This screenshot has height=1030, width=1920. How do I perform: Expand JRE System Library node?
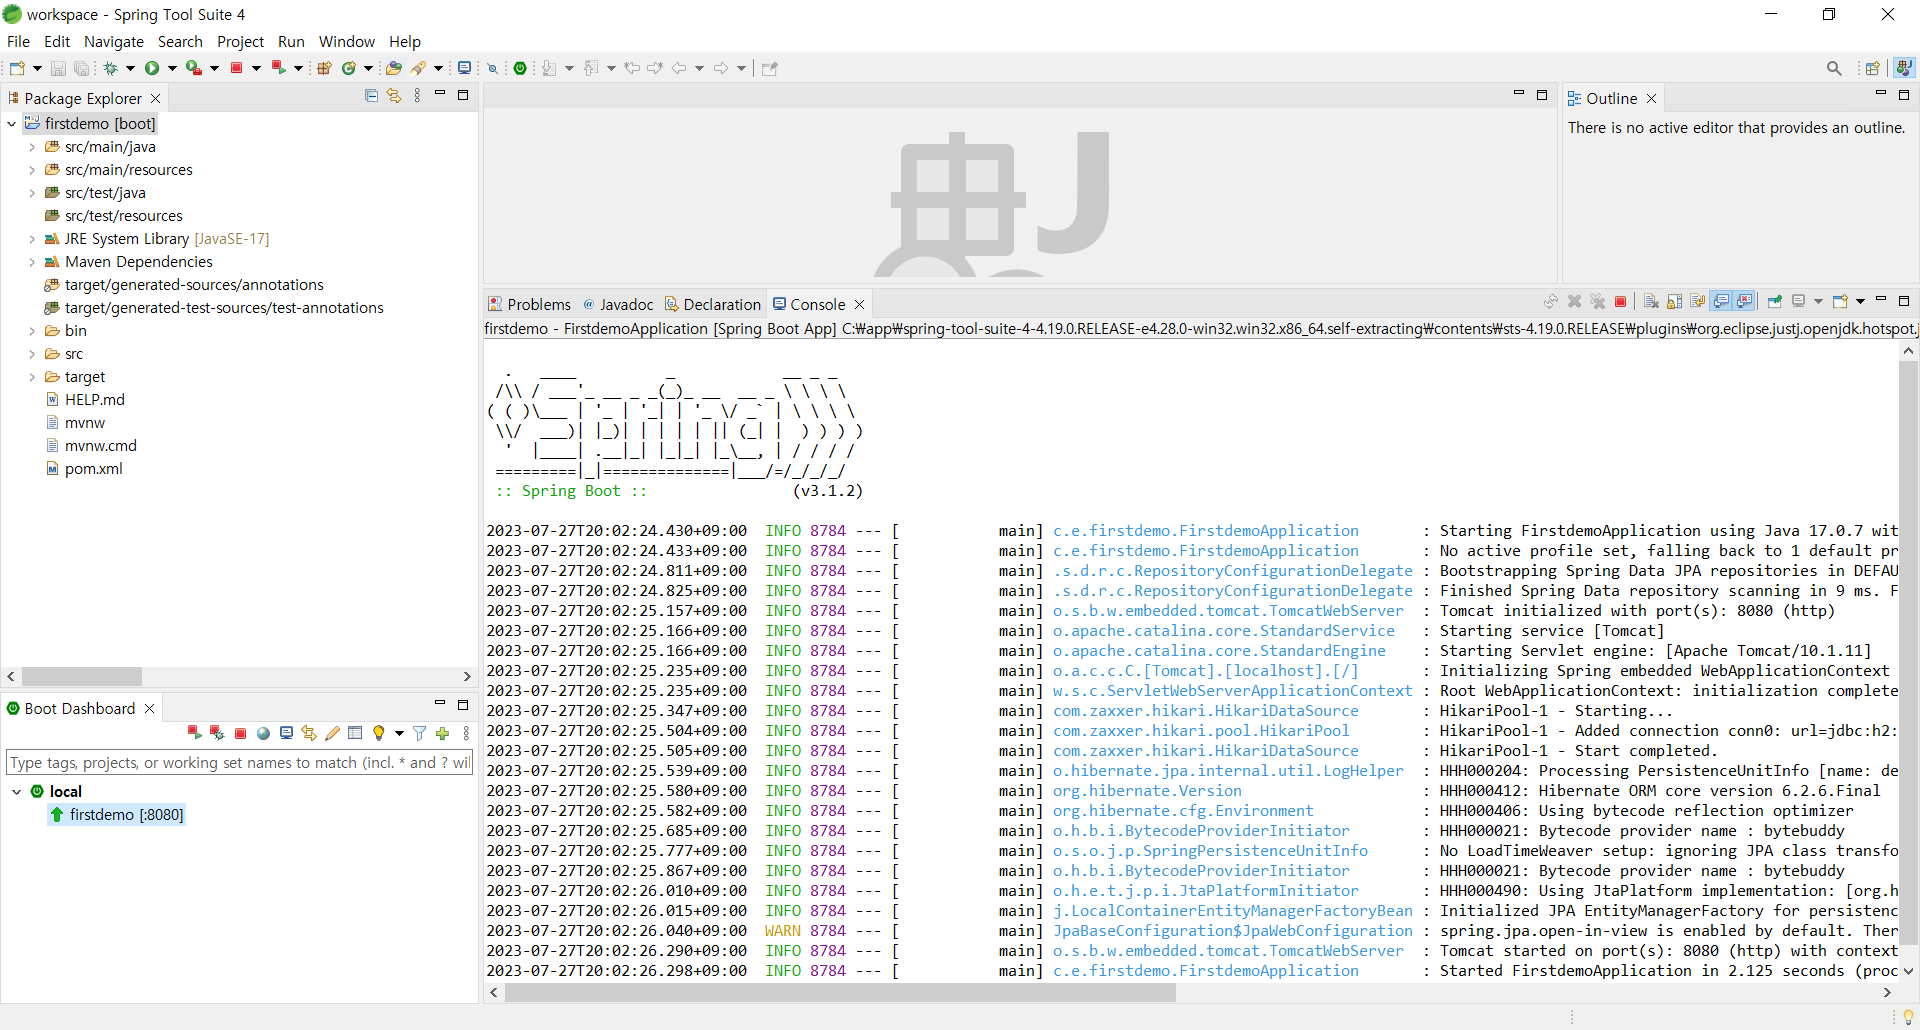(32, 239)
